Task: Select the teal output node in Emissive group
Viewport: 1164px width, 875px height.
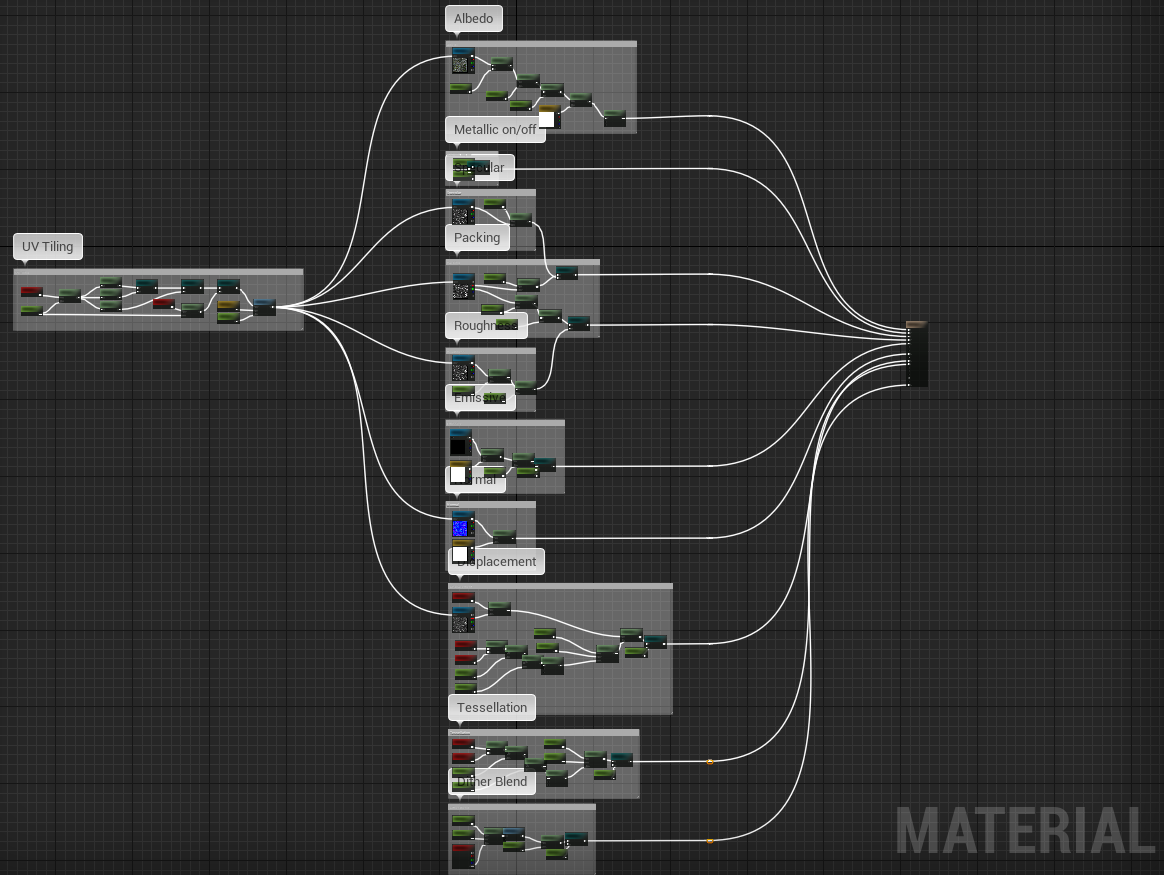Action: [x=544, y=465]
